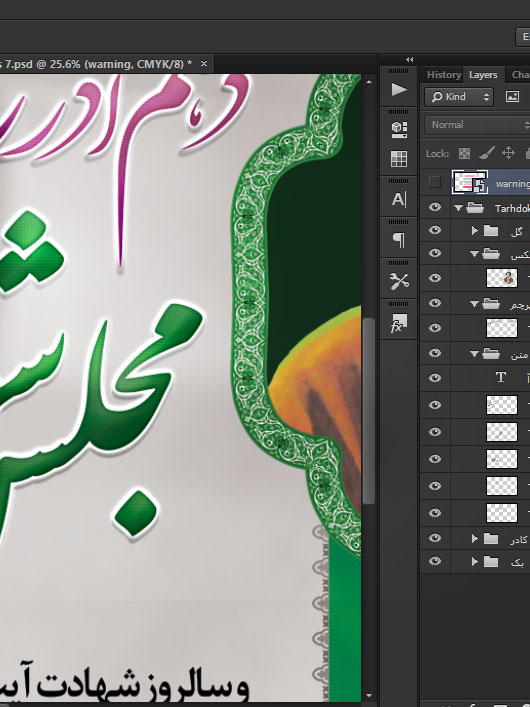This screenshot has width=530, height=707.
Task: Click the بک group folder icon
Action: click(x=491, y=561)
